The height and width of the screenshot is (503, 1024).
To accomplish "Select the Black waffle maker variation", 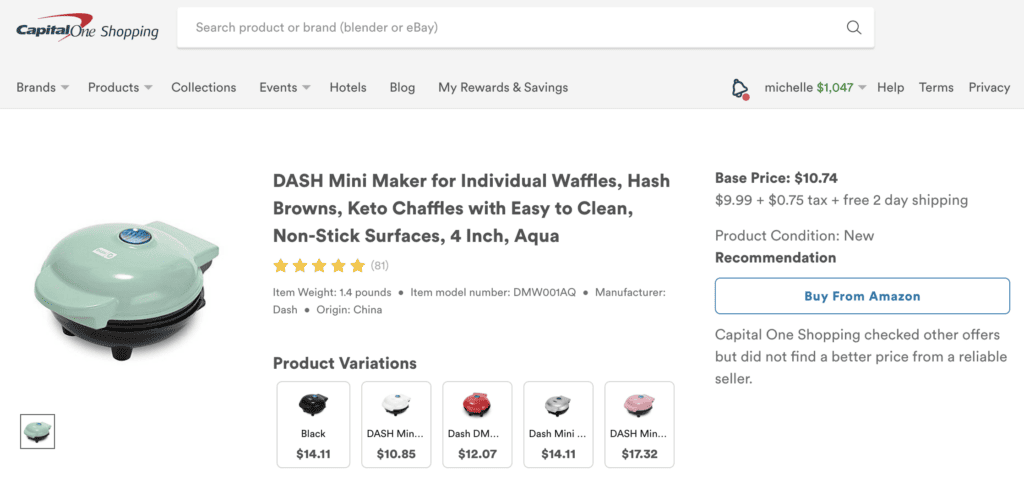I will [313, 424].
